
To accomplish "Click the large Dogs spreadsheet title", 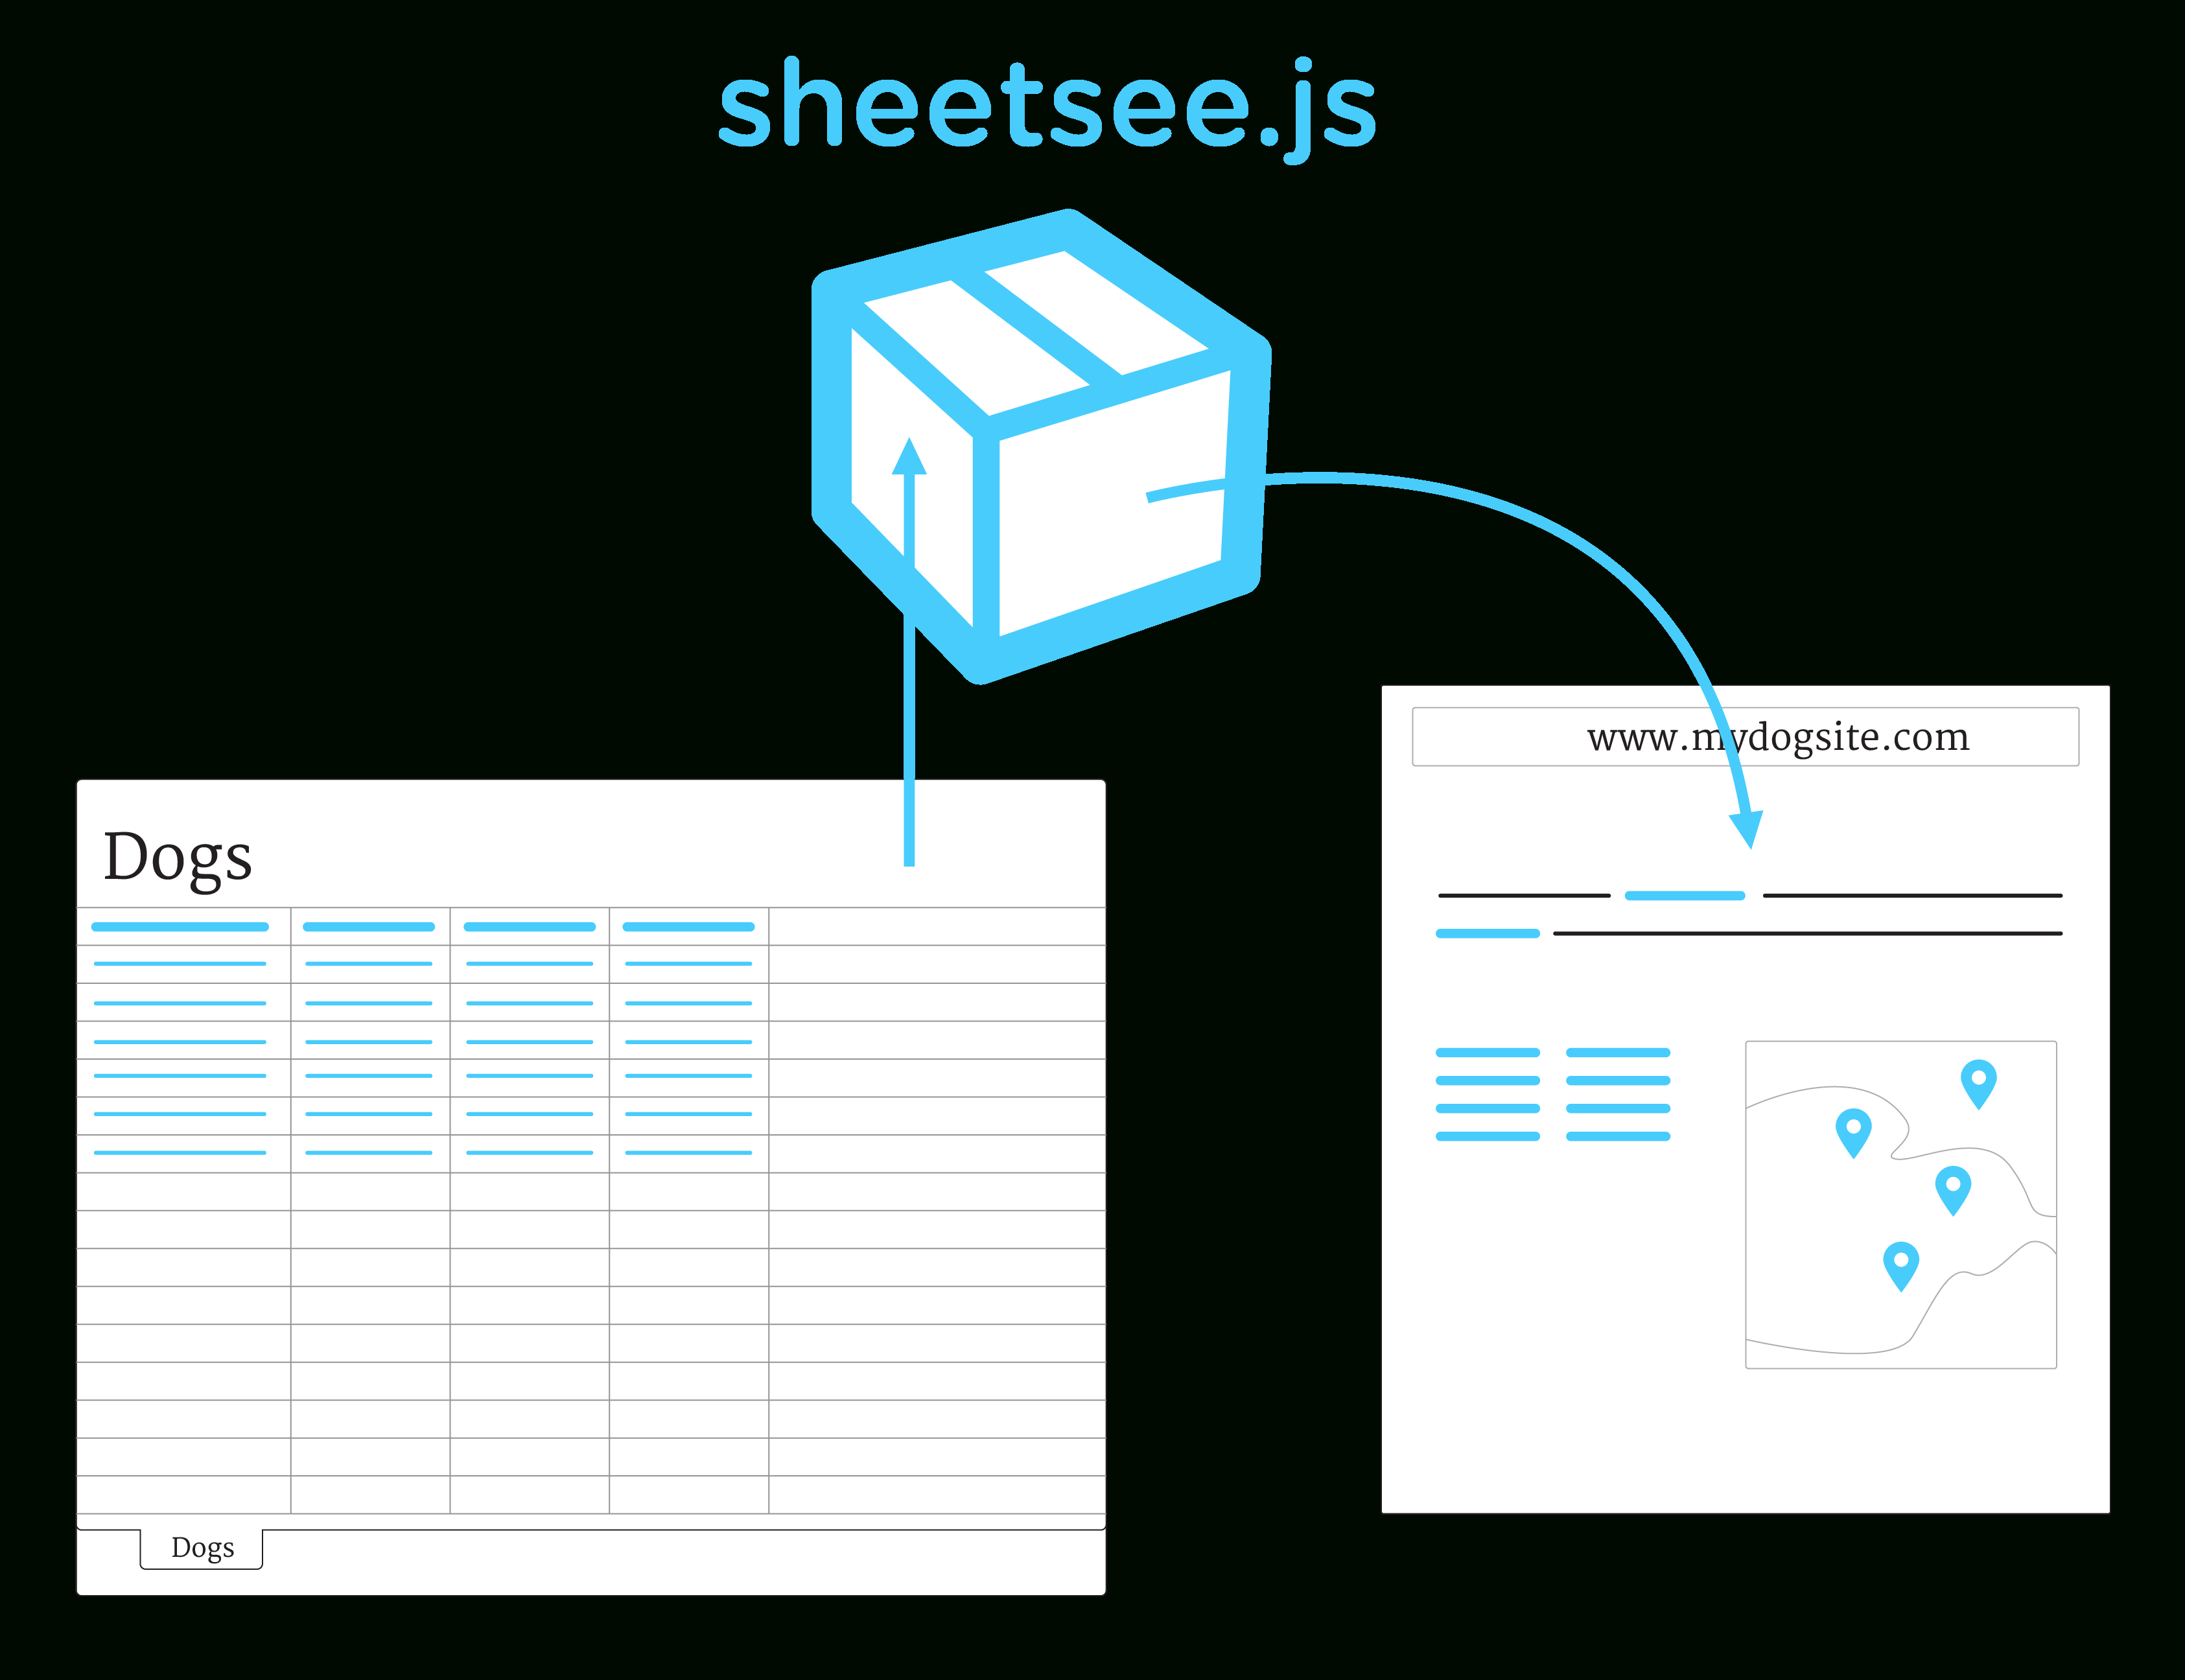I will 178,857.
